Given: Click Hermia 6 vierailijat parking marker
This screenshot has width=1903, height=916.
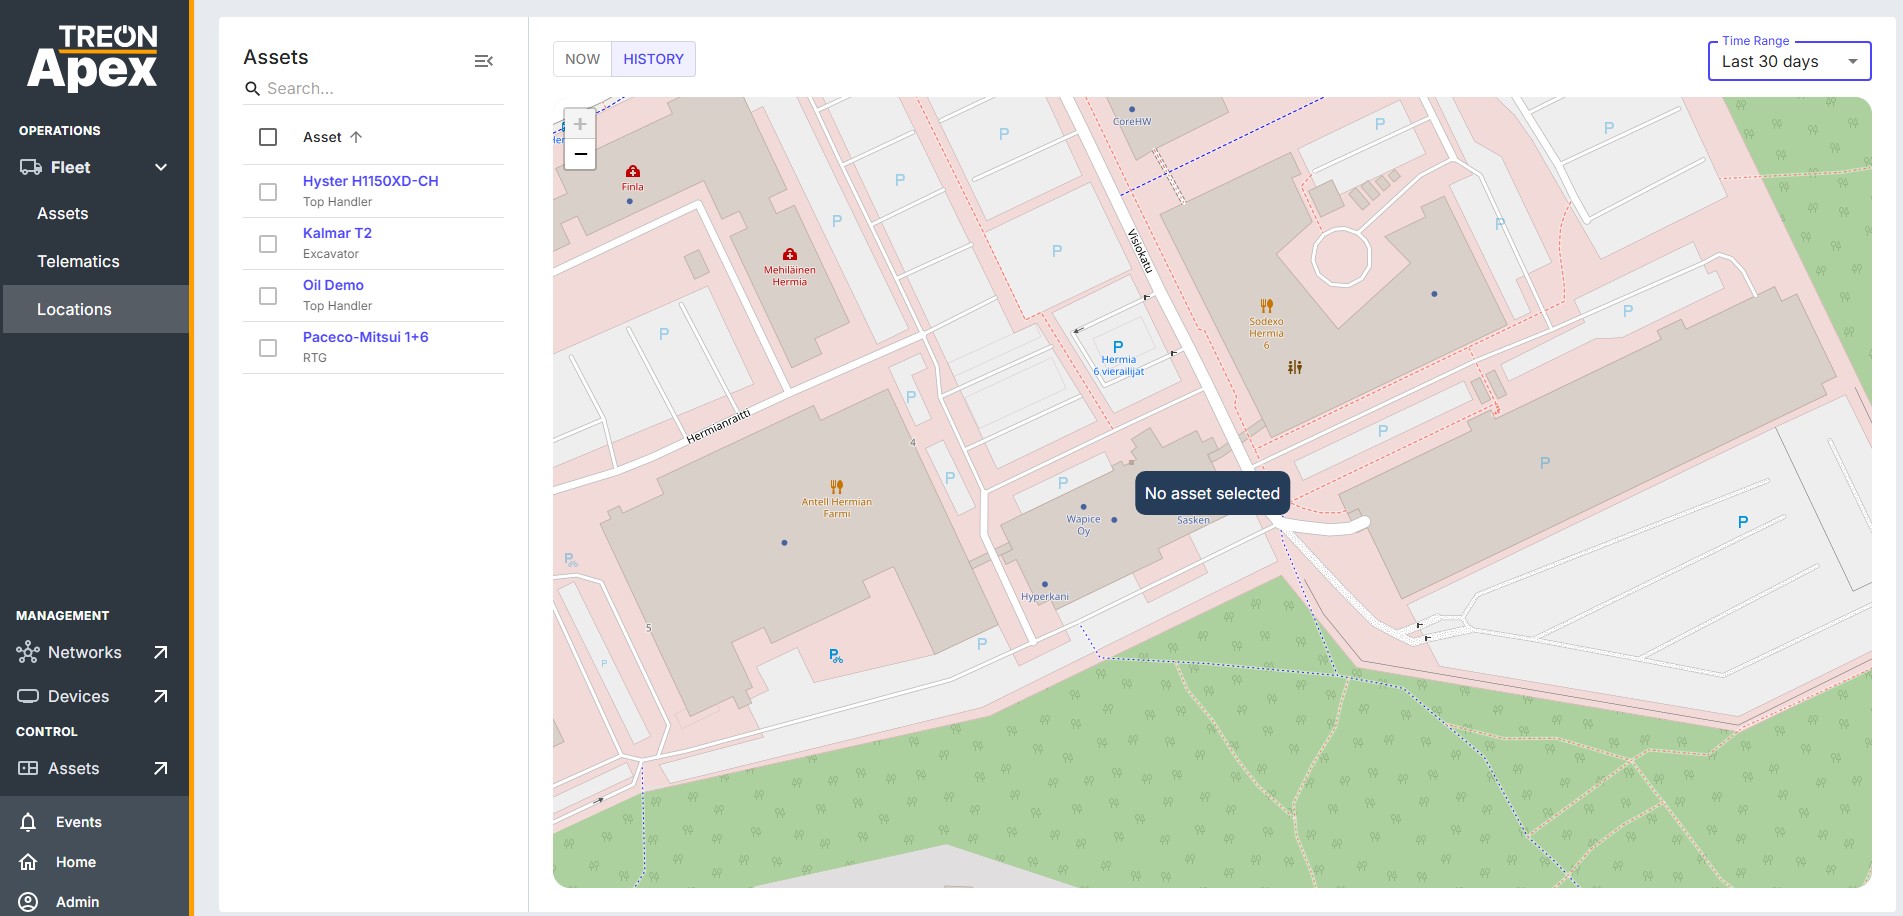Looking at the screenshot, I should coord(1118,347).
